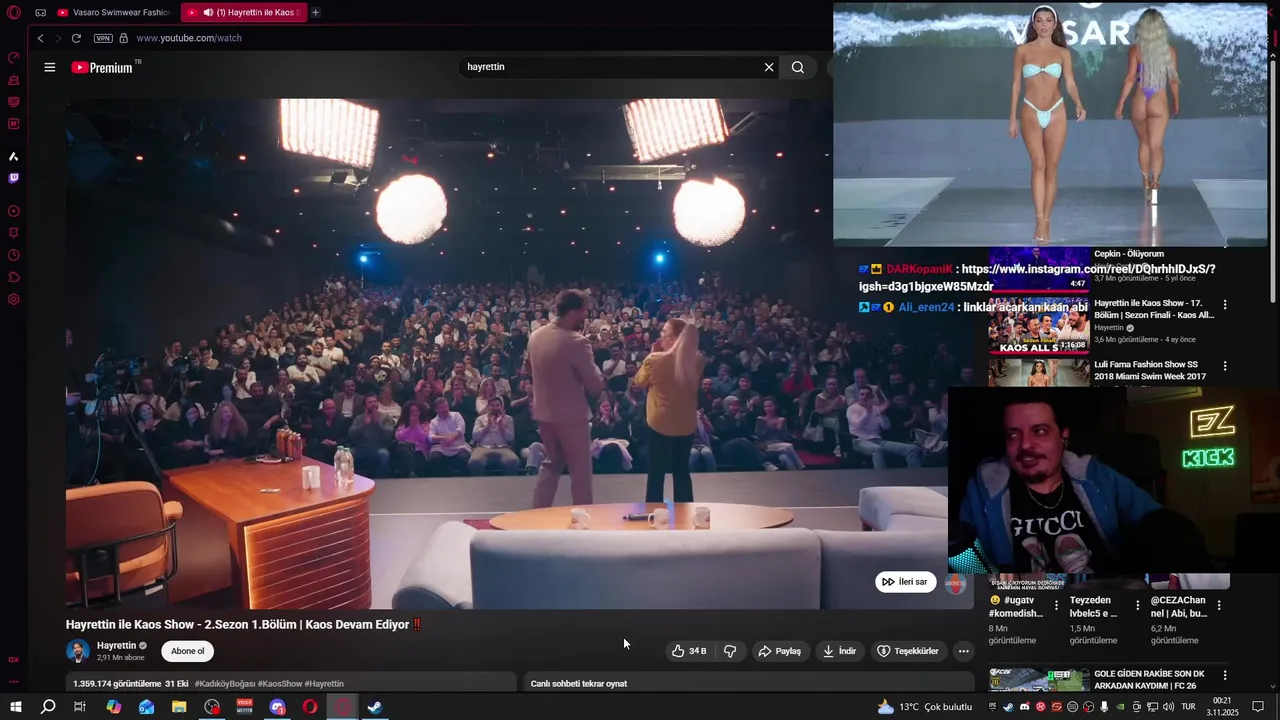Open NVIDIA tray icon

(x=1120, y=707)
